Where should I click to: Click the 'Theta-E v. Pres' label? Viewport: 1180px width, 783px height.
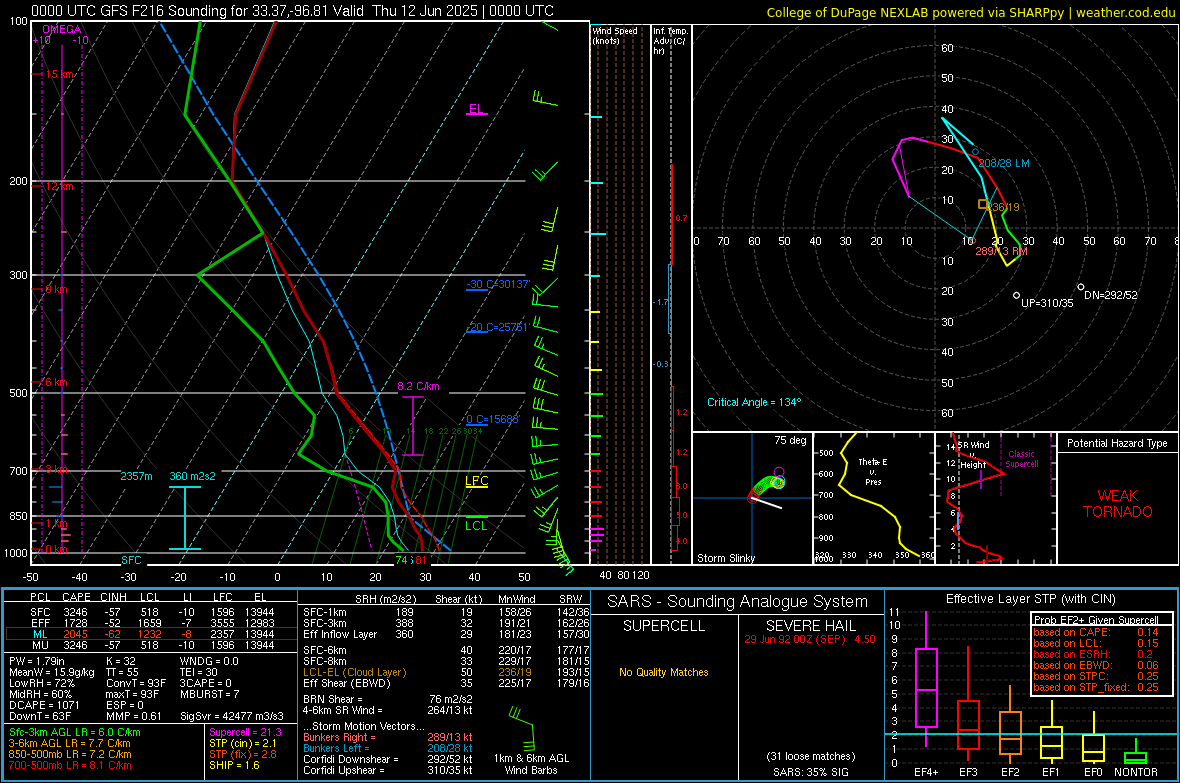[x=873, y=471]
